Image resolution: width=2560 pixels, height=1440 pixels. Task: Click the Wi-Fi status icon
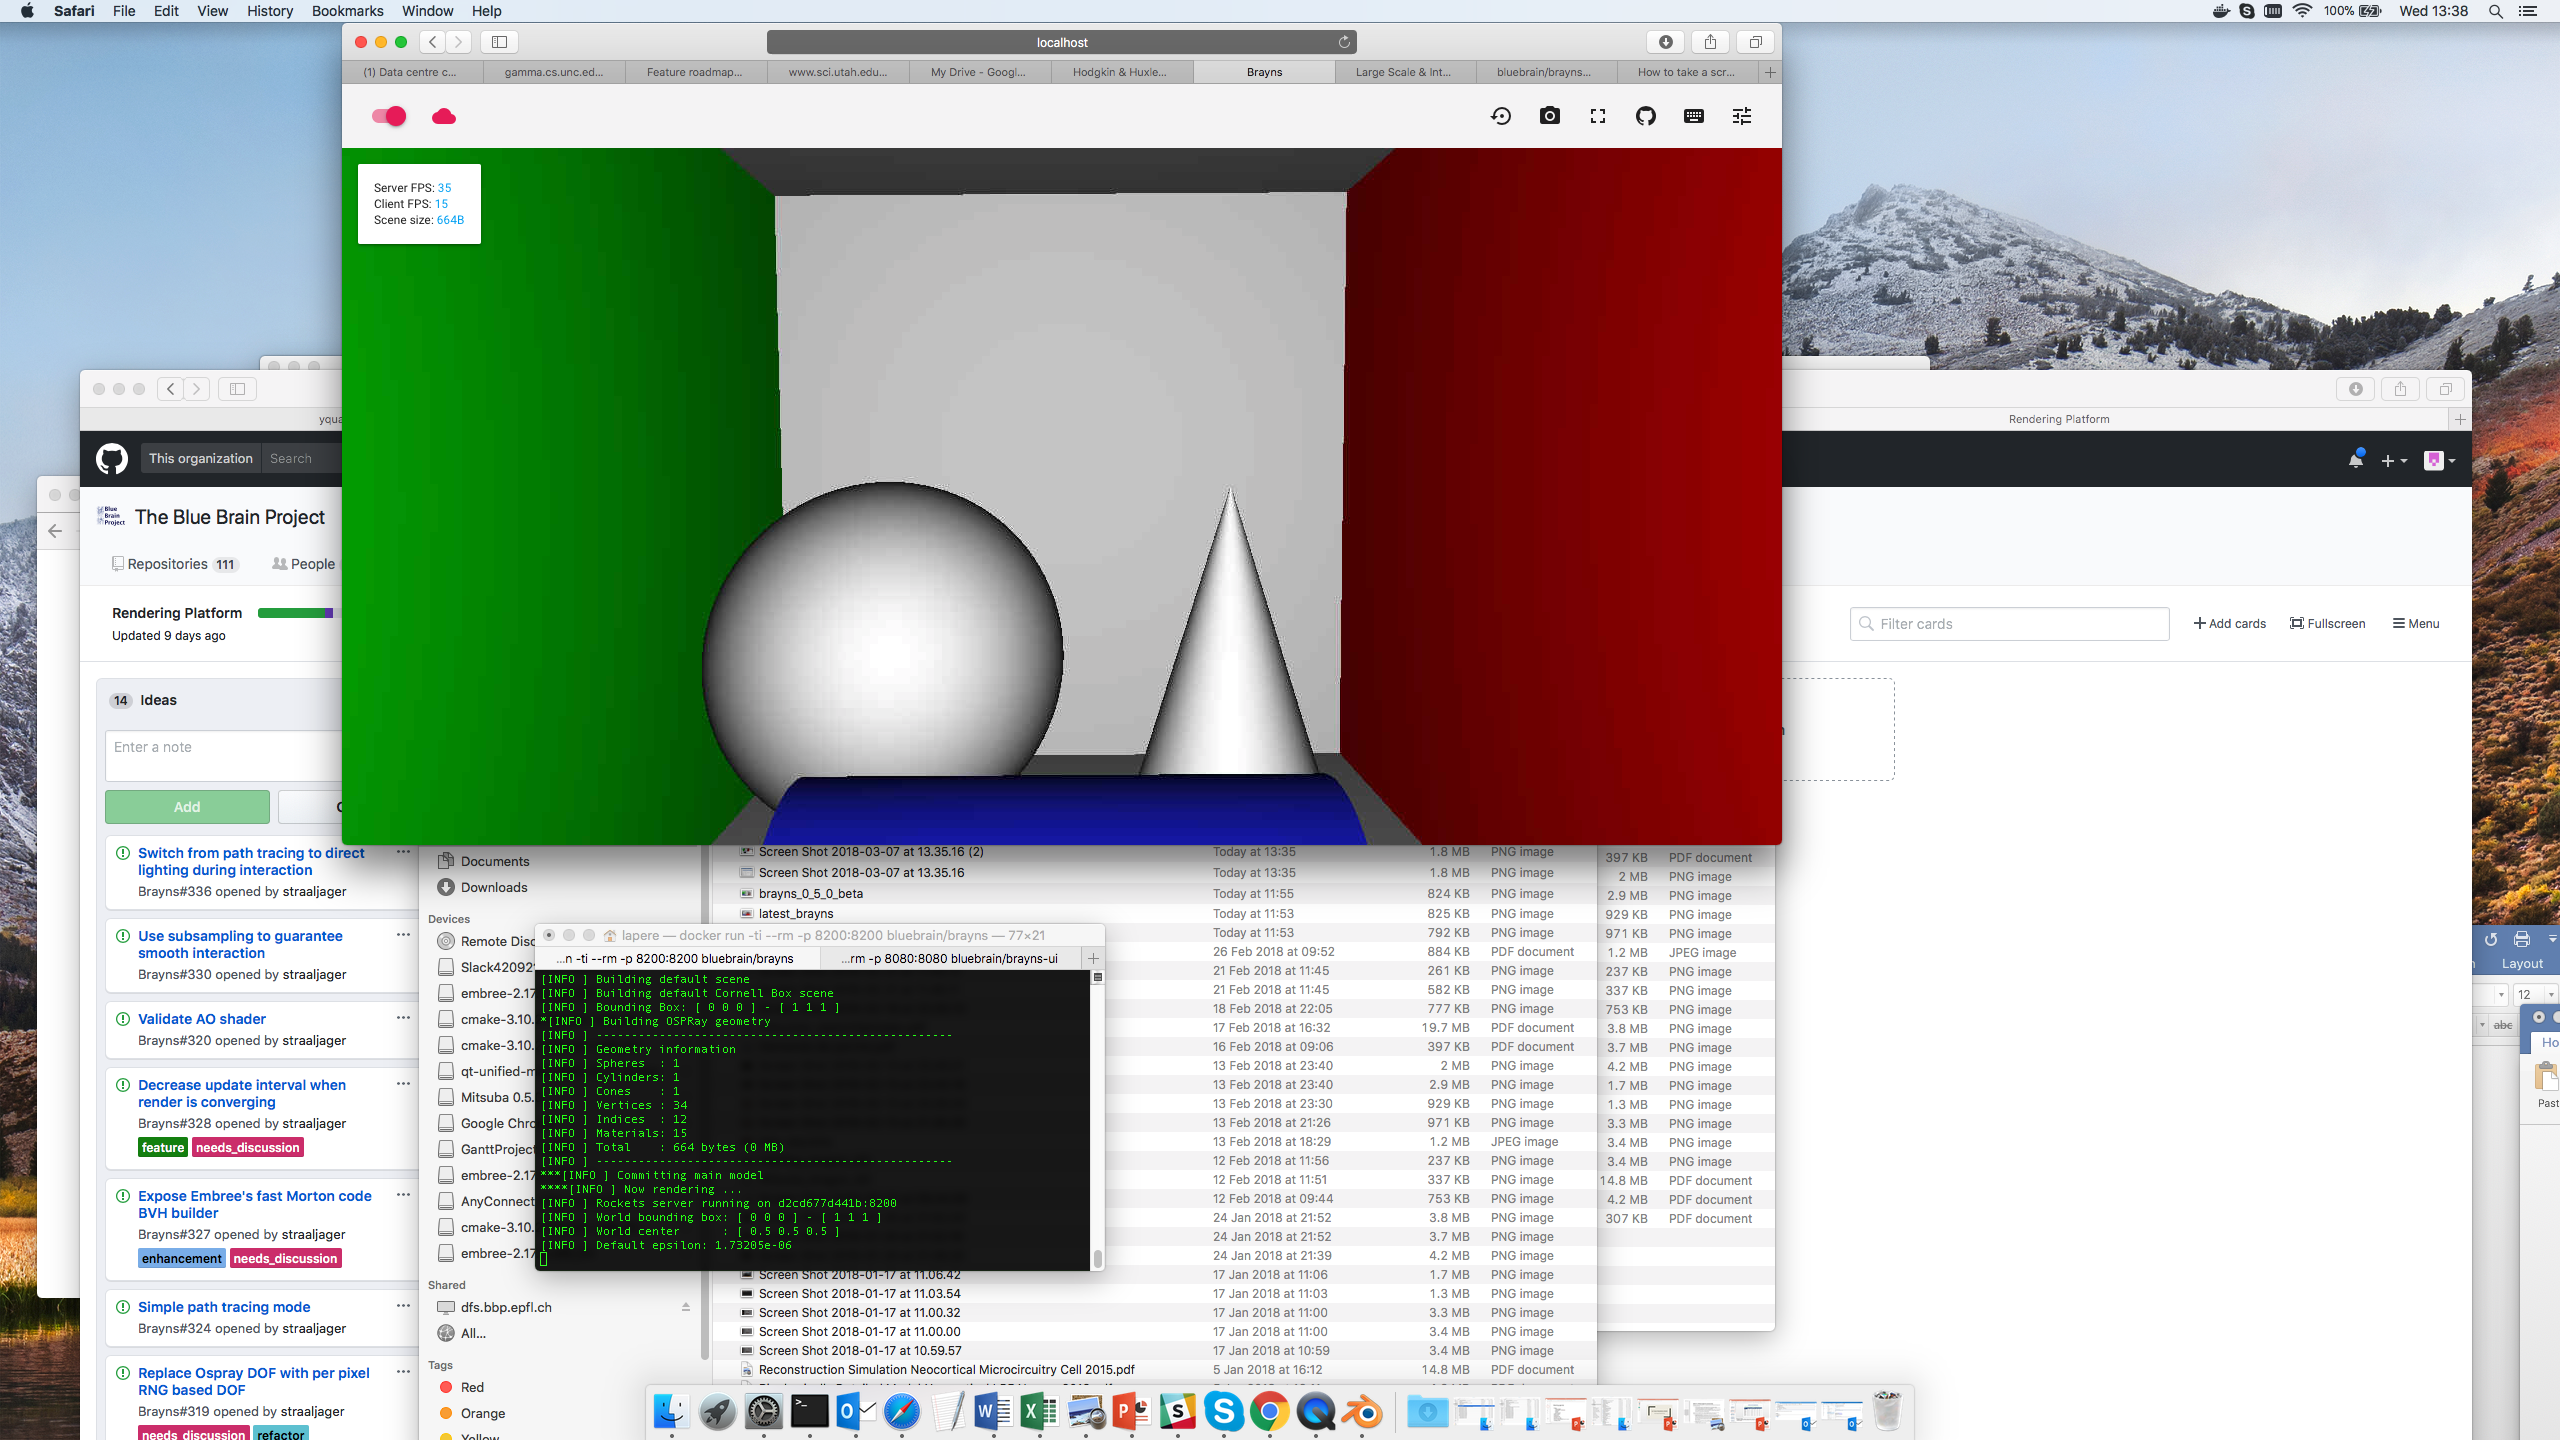coord(2302,11)
